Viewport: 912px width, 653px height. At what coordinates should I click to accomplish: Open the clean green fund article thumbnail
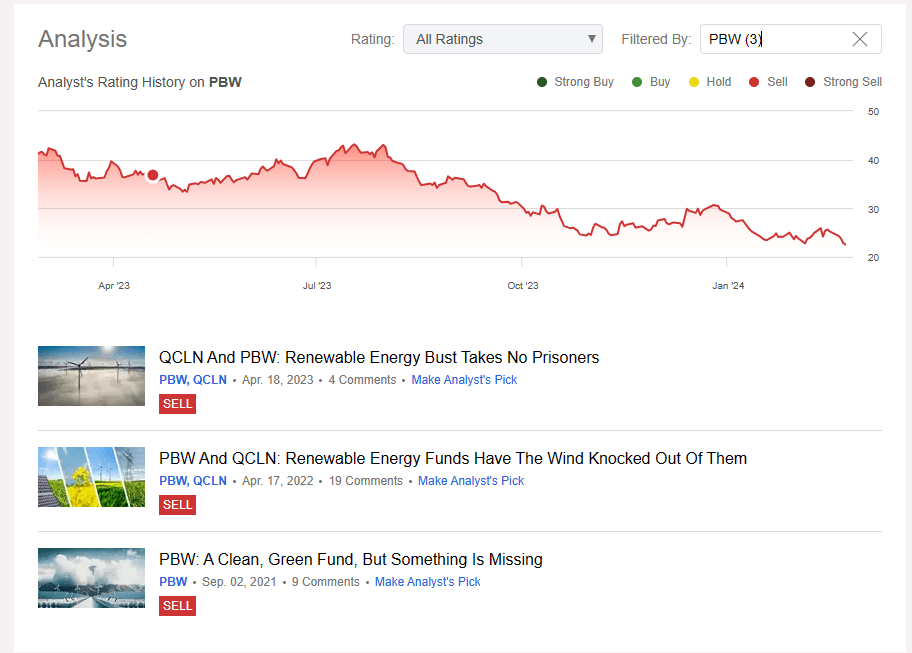[x=91, y=578]
